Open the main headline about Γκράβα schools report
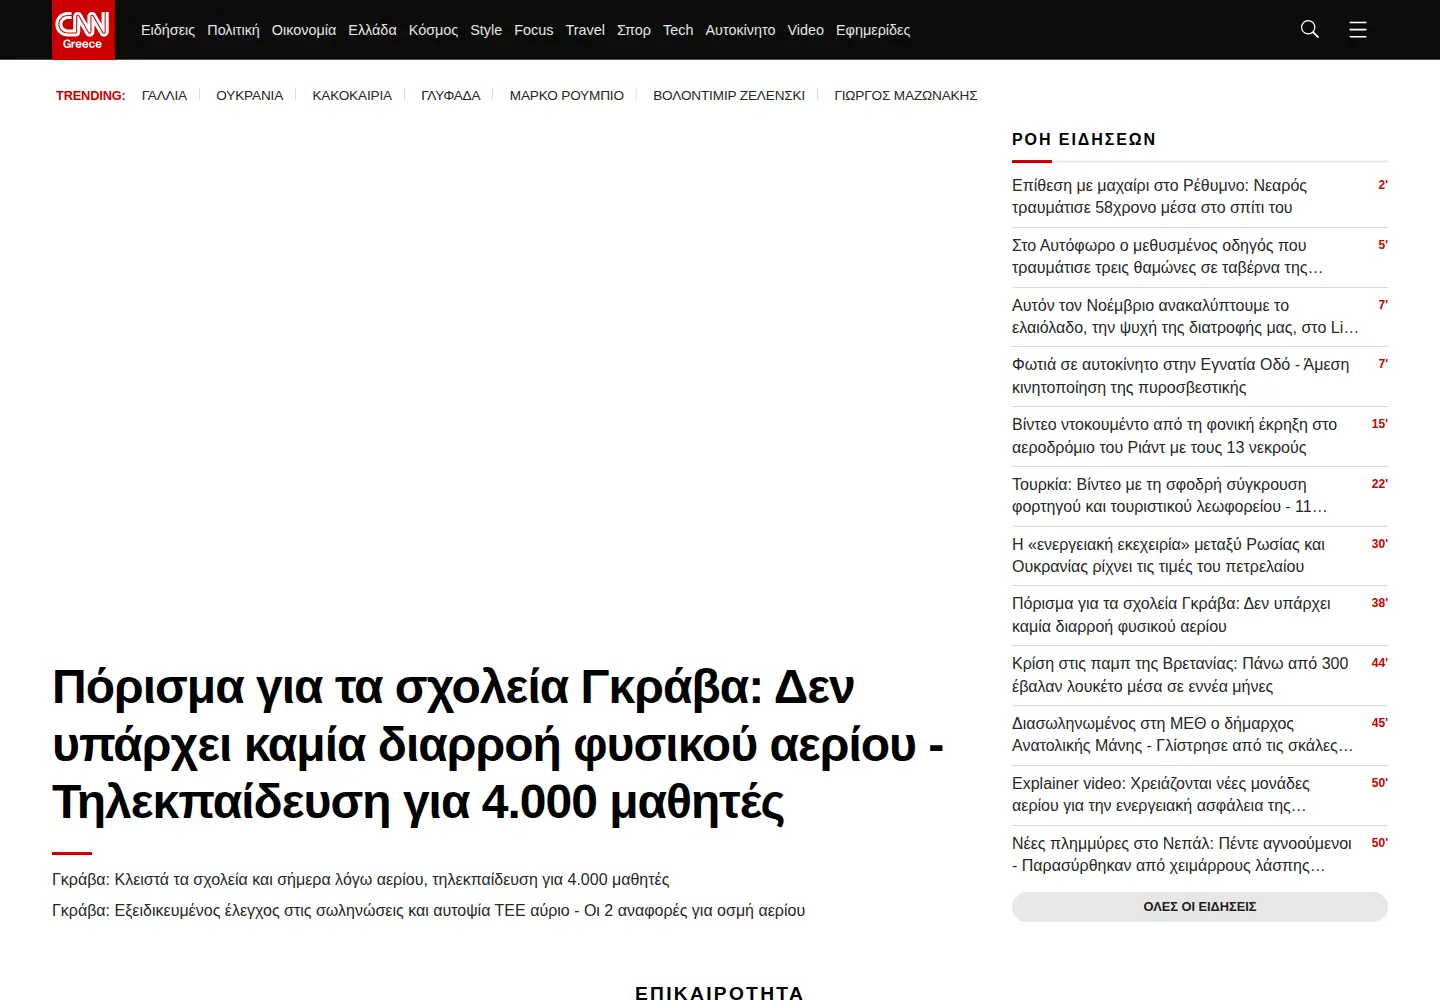Viewport: 1440px width, 1000px height. (498, 745)
